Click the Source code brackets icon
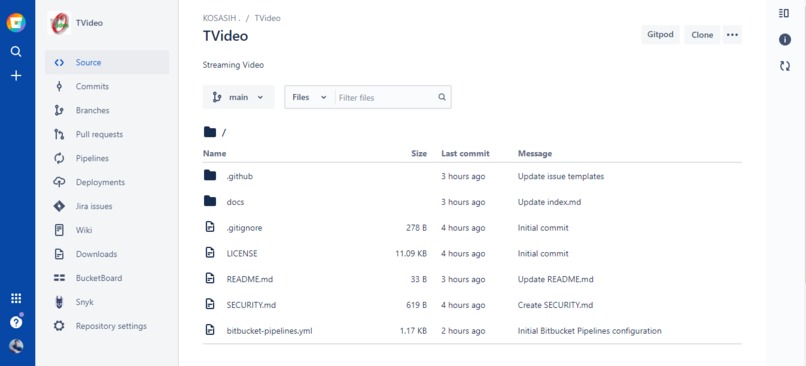Image resolution: width=806 pixels, height=366 pixels. point(59,63)
